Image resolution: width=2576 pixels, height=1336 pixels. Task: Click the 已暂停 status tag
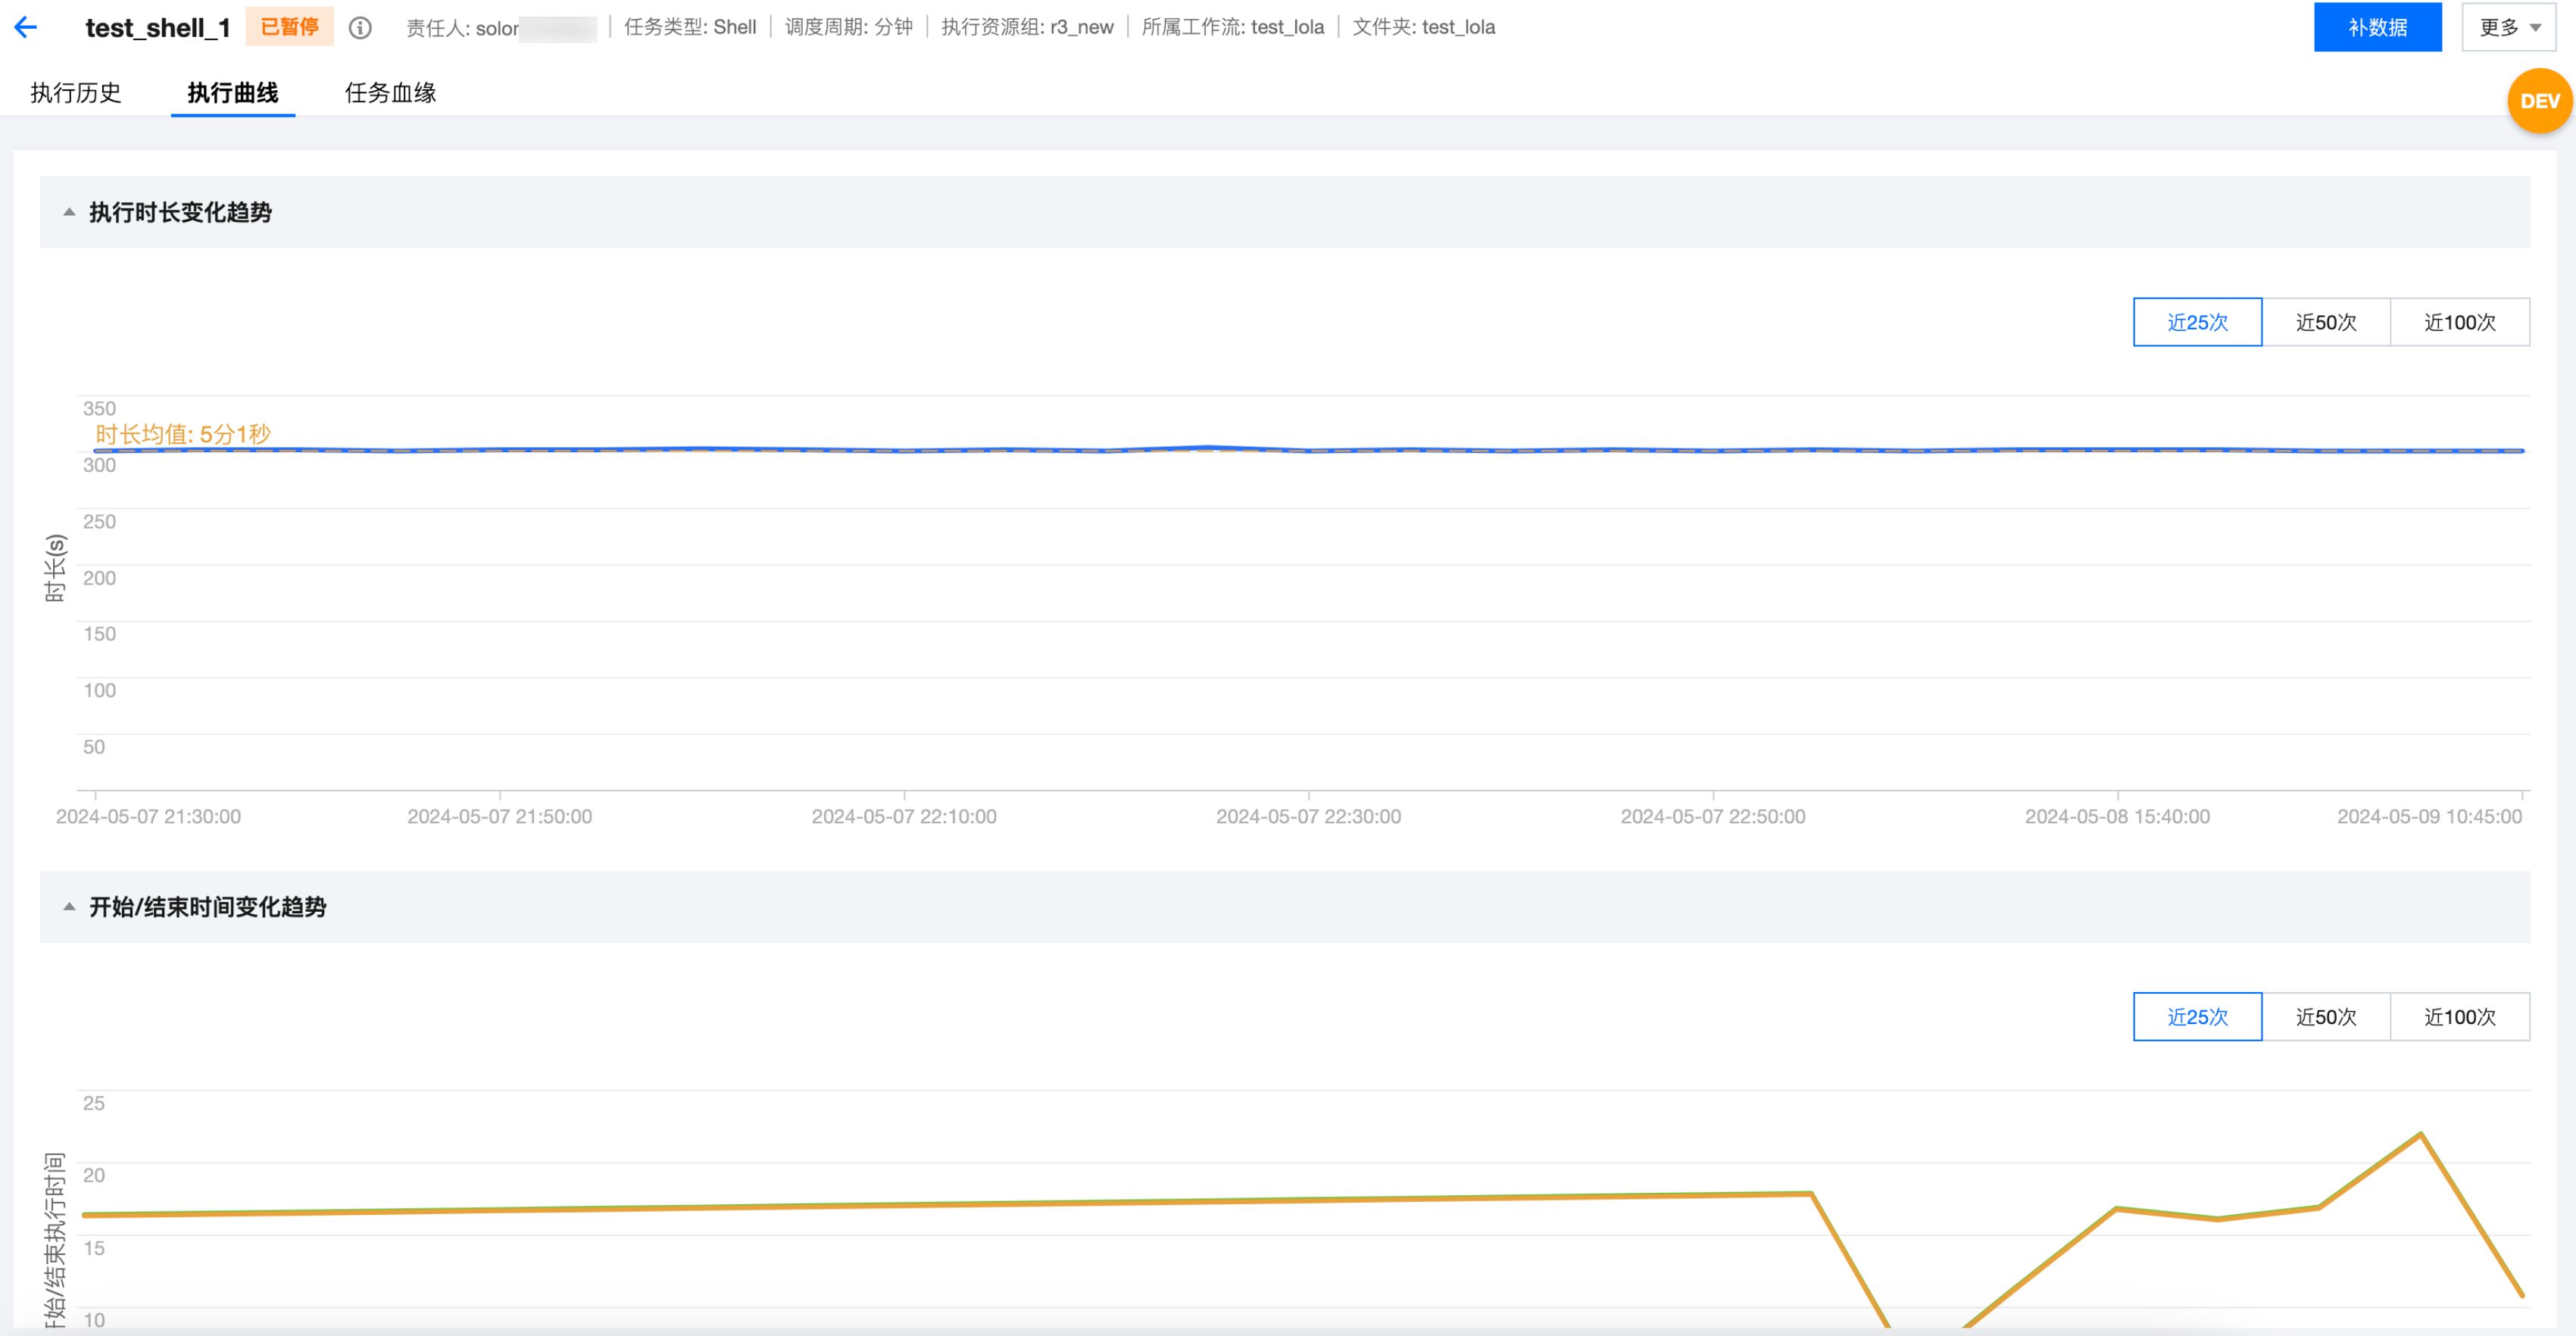(289, 27)
